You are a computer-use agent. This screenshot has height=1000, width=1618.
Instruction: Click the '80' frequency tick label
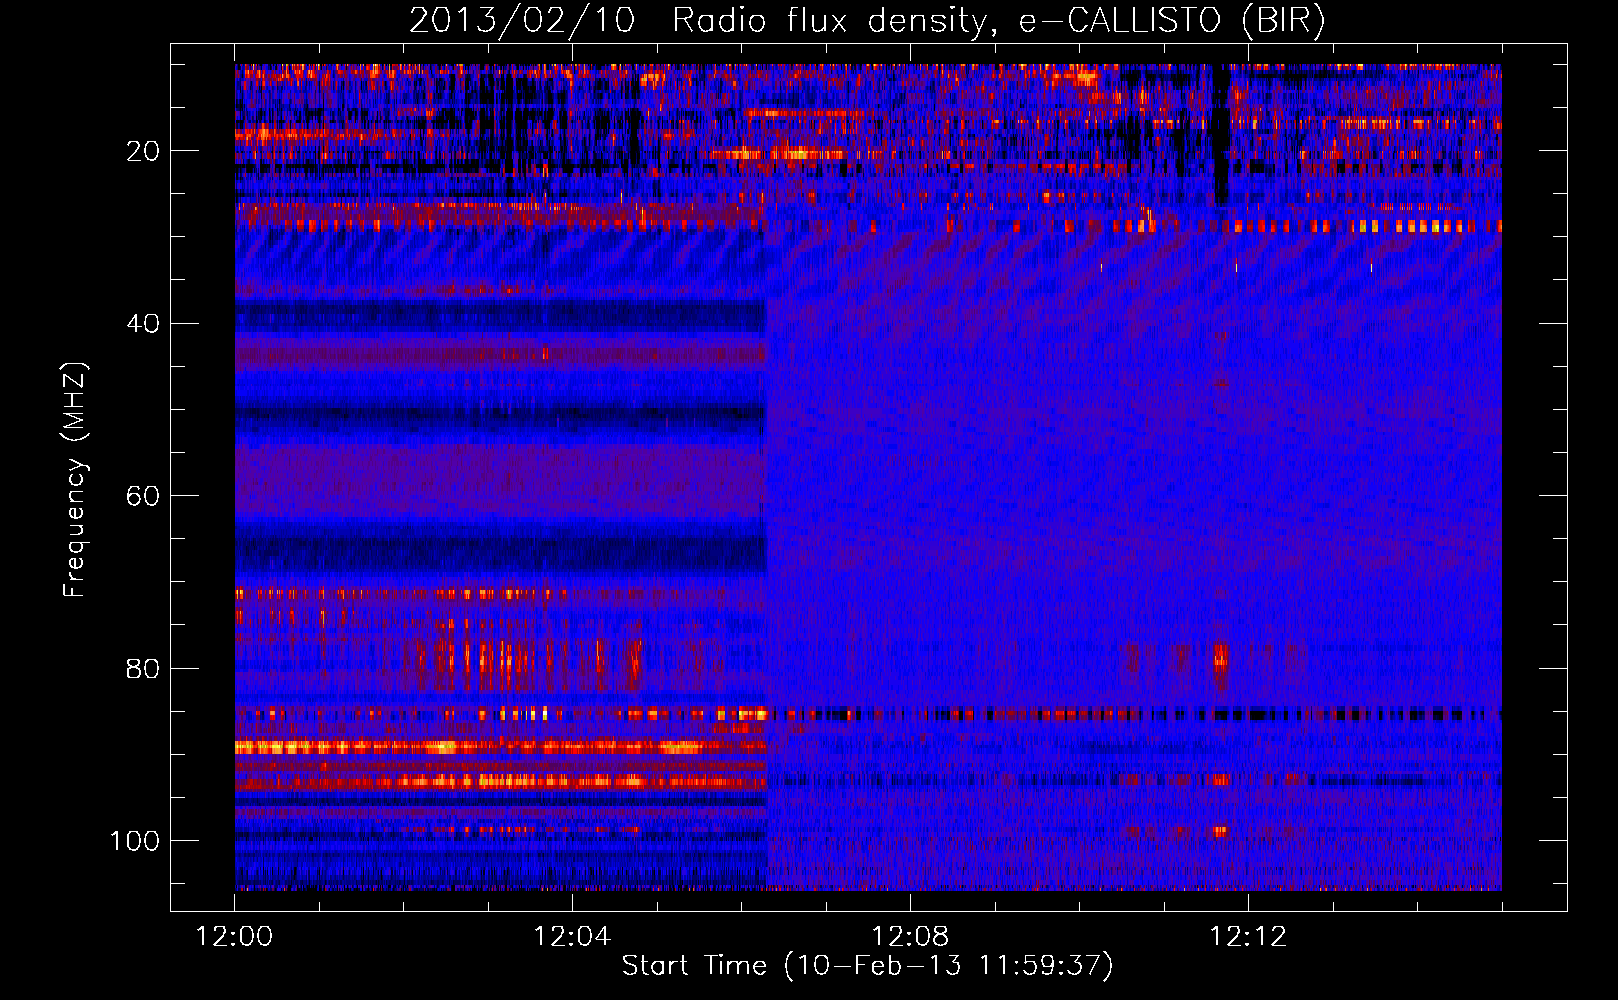pos(143,668)
